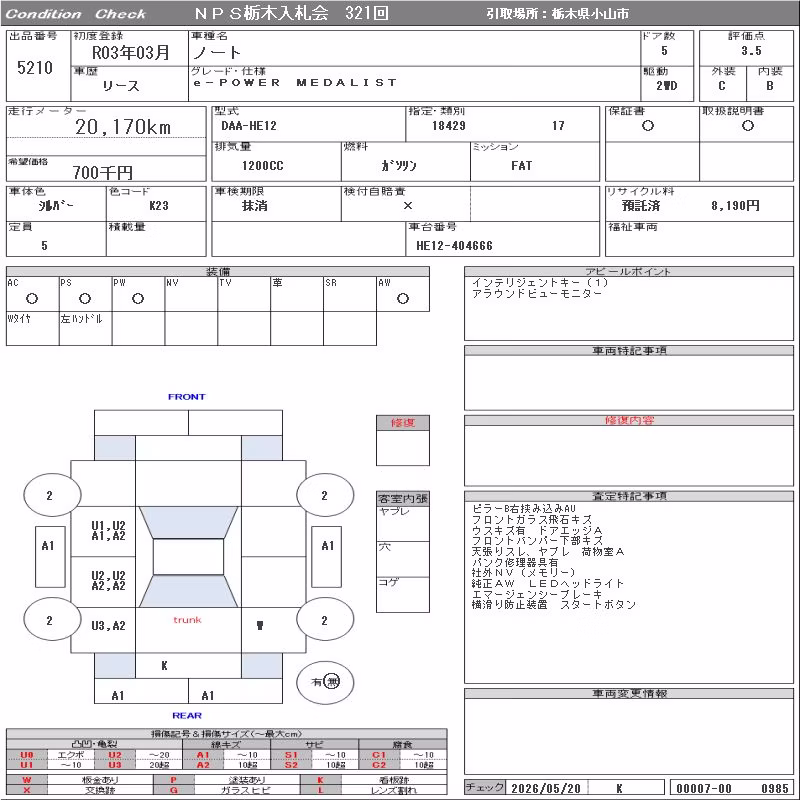Click the 左ハンドル equipment label
The width and height of the screenshot is (800, 800).
(x=81, y=319)
